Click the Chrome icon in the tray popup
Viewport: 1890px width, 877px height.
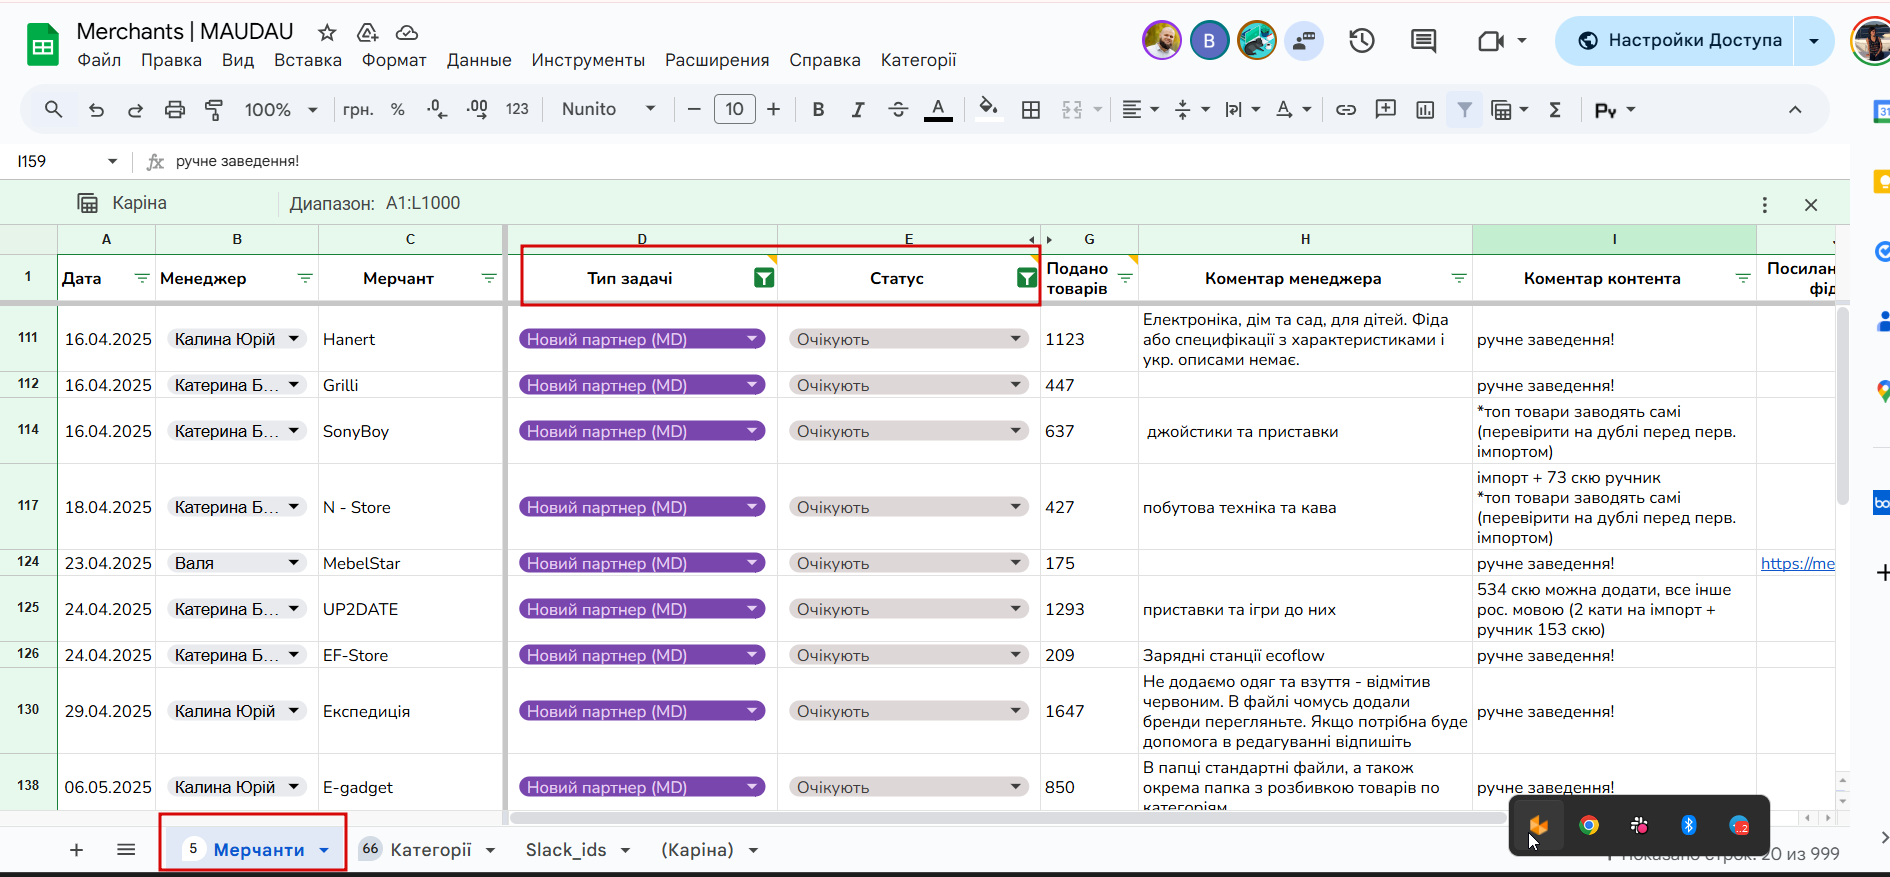pyautogui.click(x=1589, y=825)
